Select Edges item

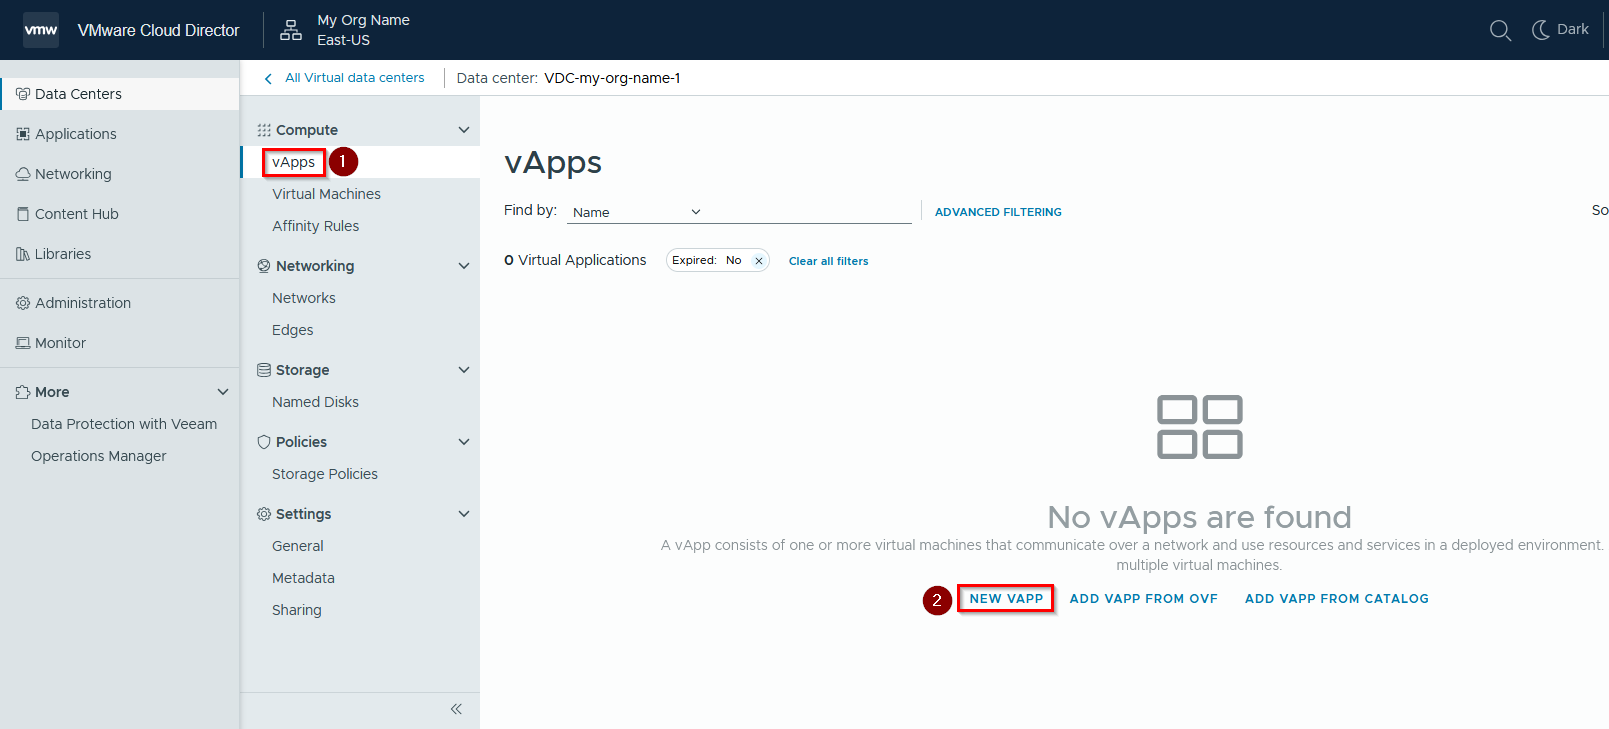point(293,330)
